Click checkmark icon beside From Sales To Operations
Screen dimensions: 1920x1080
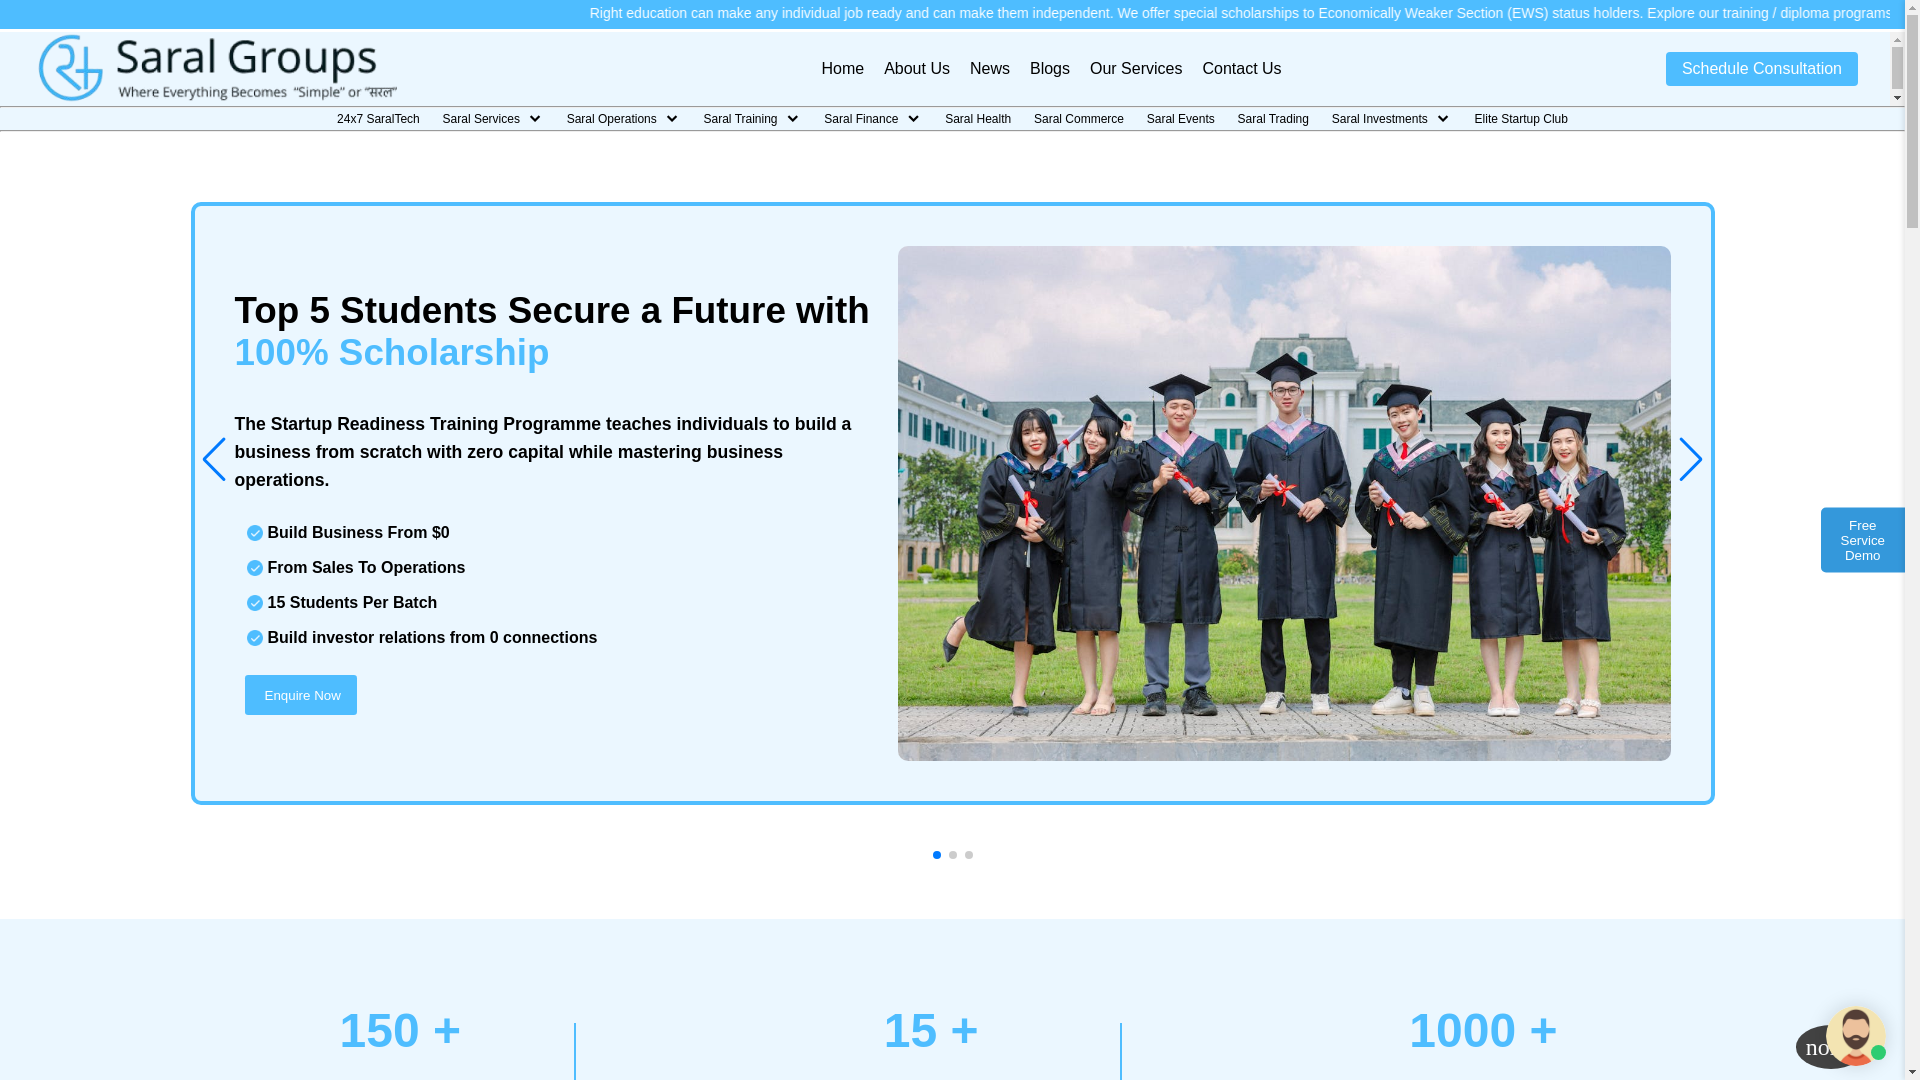[x=254, y=568]
